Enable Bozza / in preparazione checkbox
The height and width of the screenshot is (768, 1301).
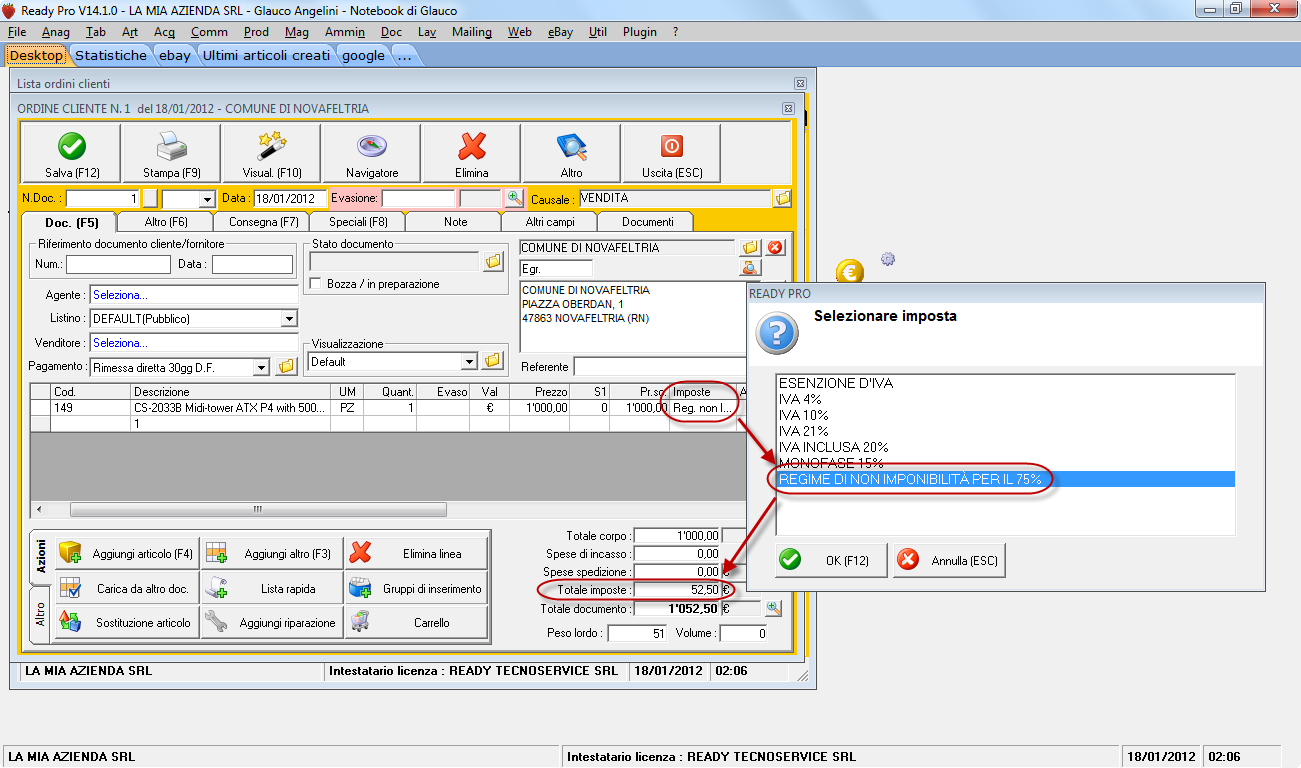click(x=317, y=284)
